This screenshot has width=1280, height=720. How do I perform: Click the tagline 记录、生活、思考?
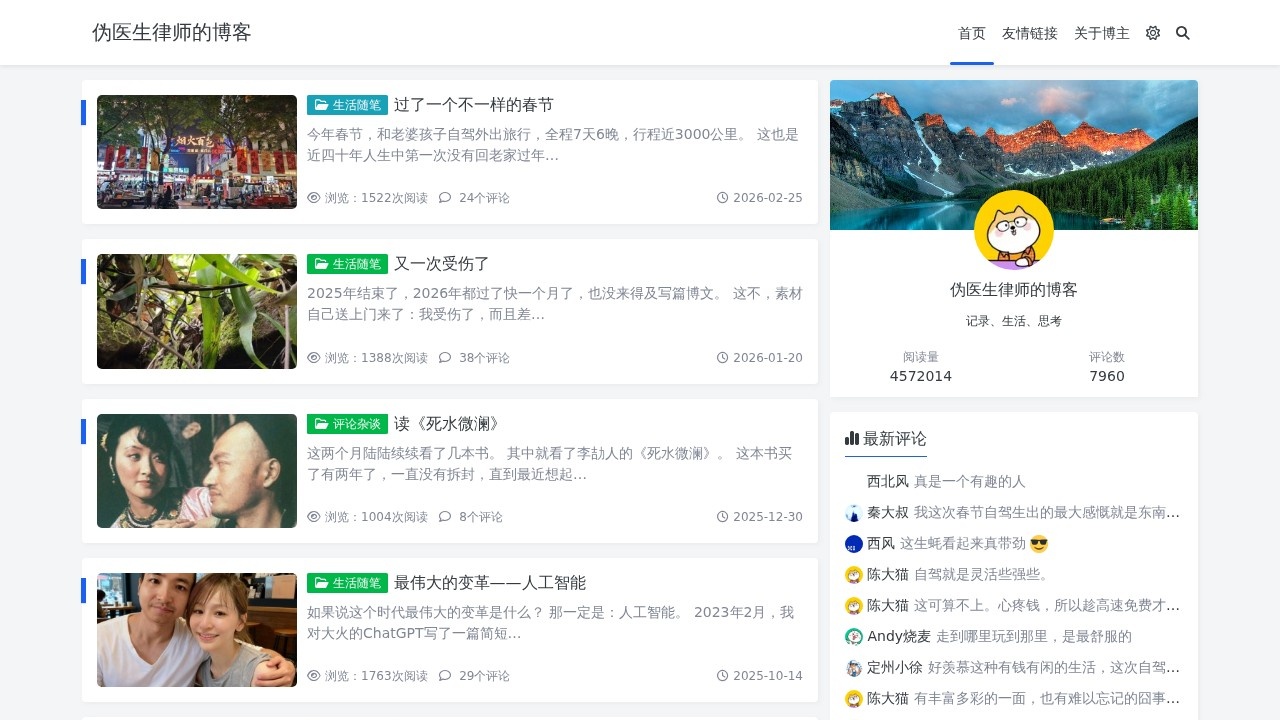[1014, 321]
